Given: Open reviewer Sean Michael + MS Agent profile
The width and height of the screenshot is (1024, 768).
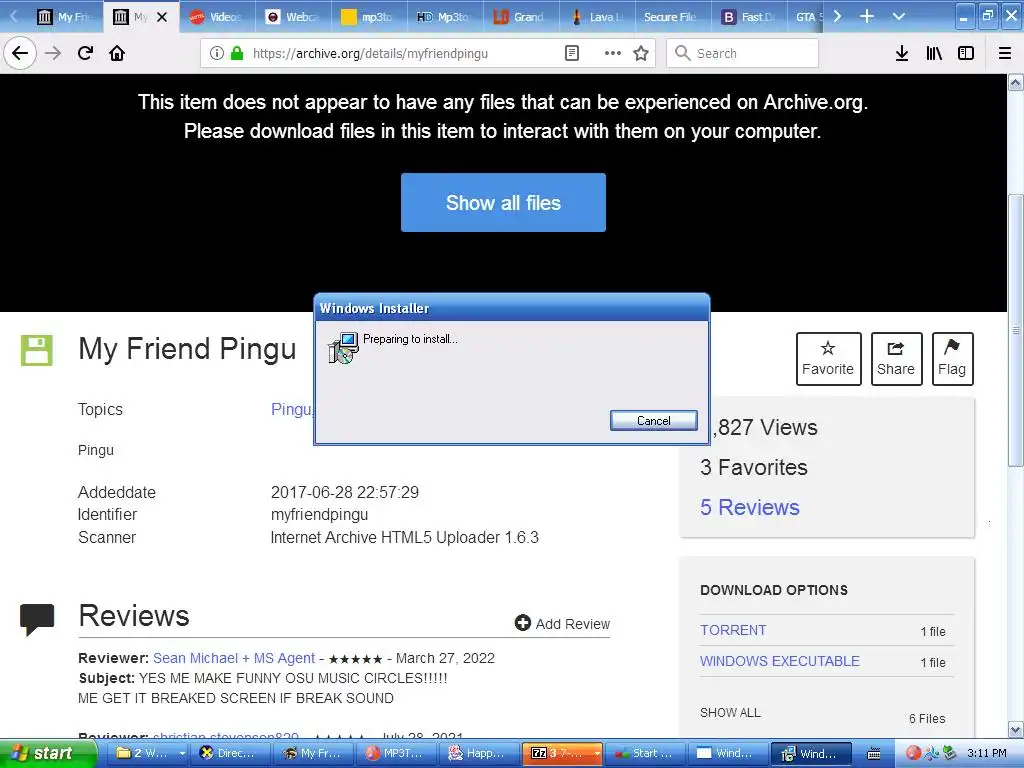Looking at the screenshot, I should 234,658.
